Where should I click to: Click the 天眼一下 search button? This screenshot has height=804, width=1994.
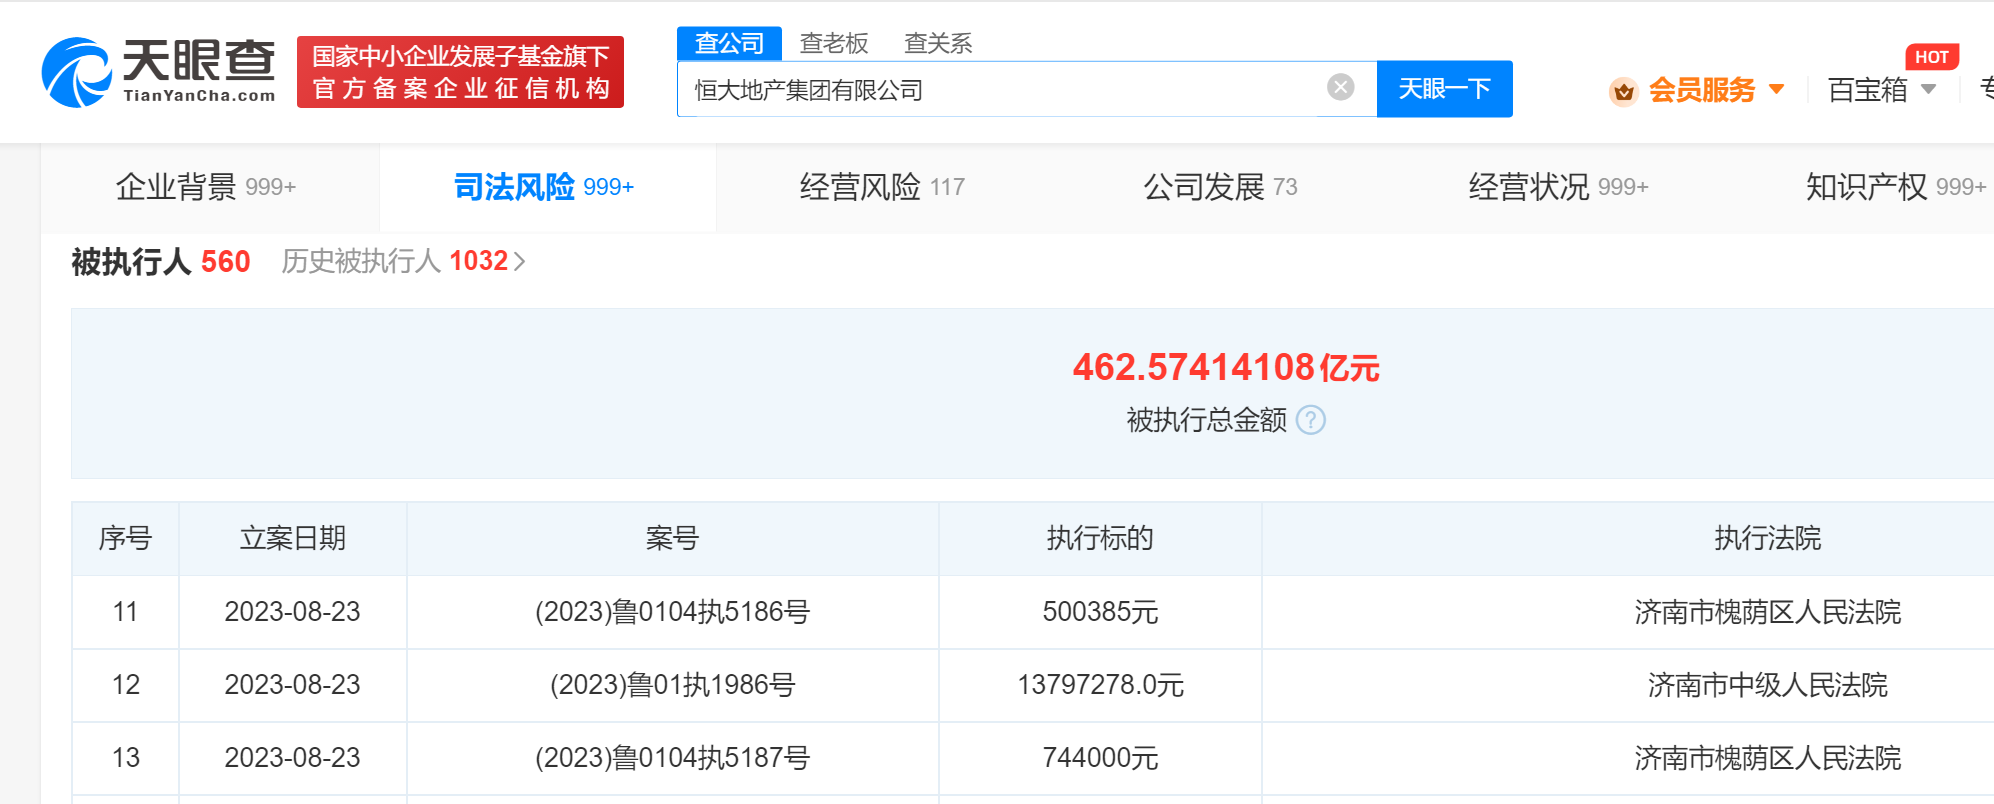pyautogui.click(x=1444, y=89)
